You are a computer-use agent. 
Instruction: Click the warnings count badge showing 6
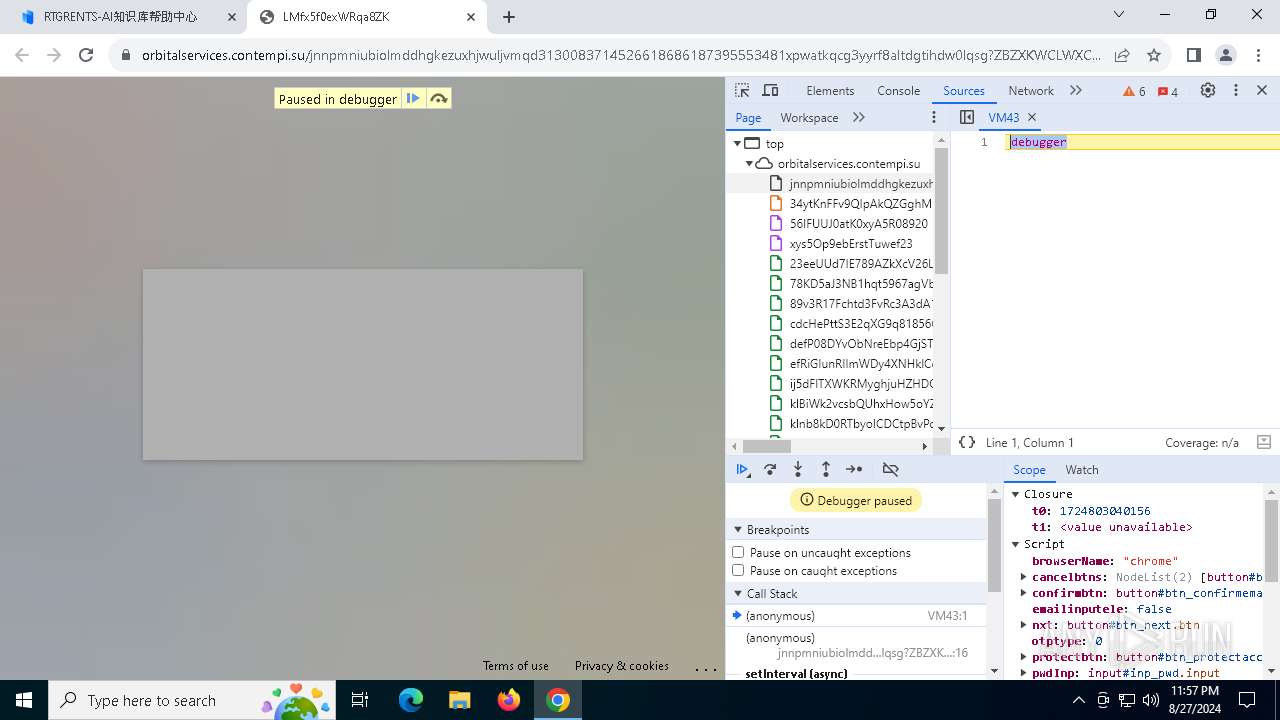click(1135, 91)
